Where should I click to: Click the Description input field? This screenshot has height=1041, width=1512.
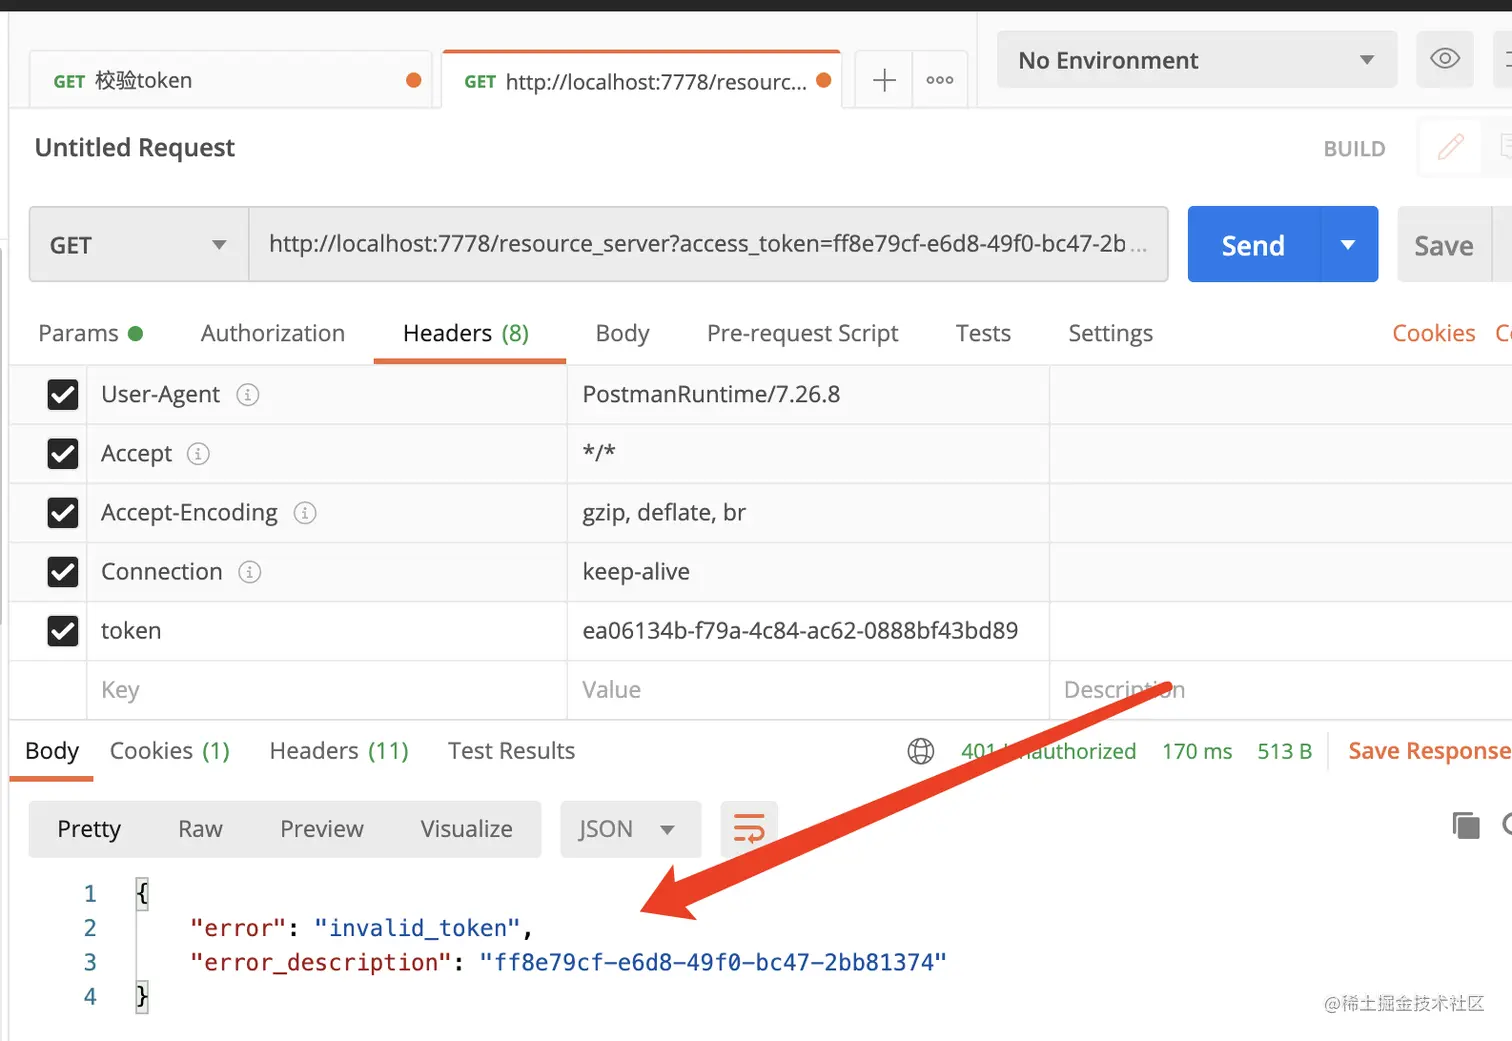click(x=1280, y=690)
